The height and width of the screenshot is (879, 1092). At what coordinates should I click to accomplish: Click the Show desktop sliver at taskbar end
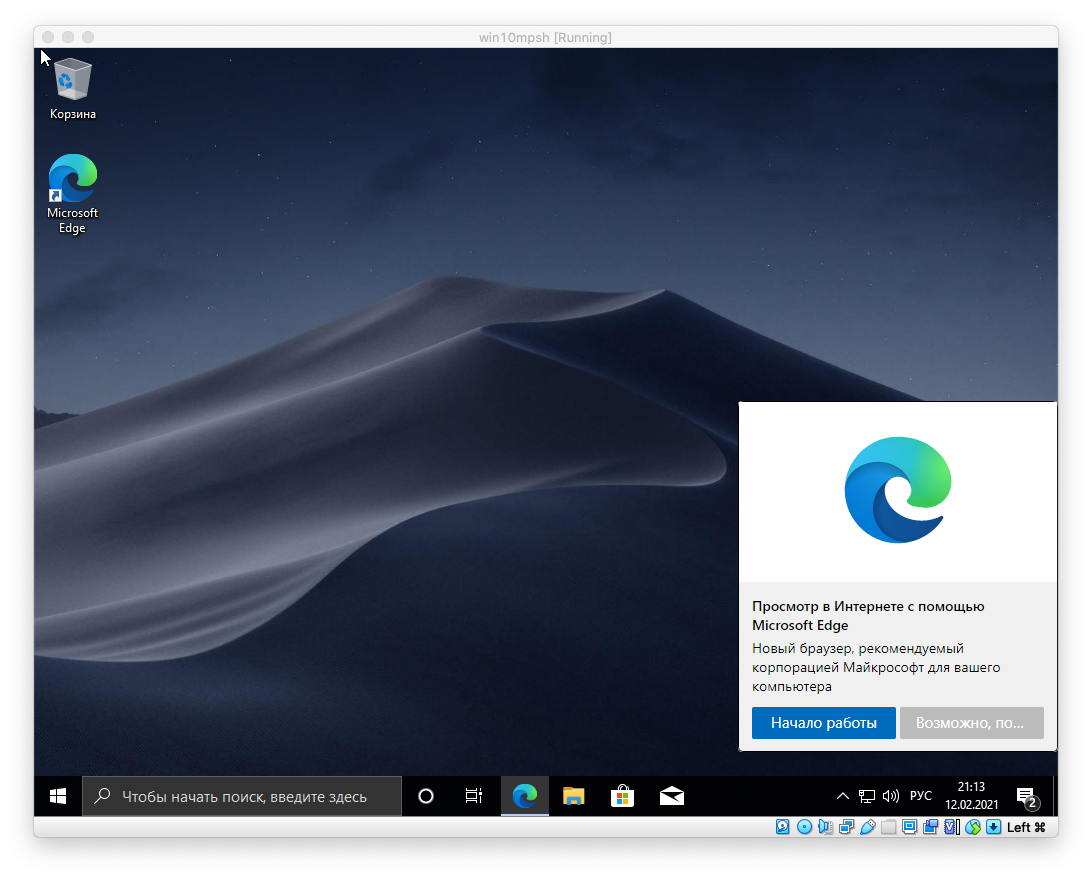(x=1054, y=796)
